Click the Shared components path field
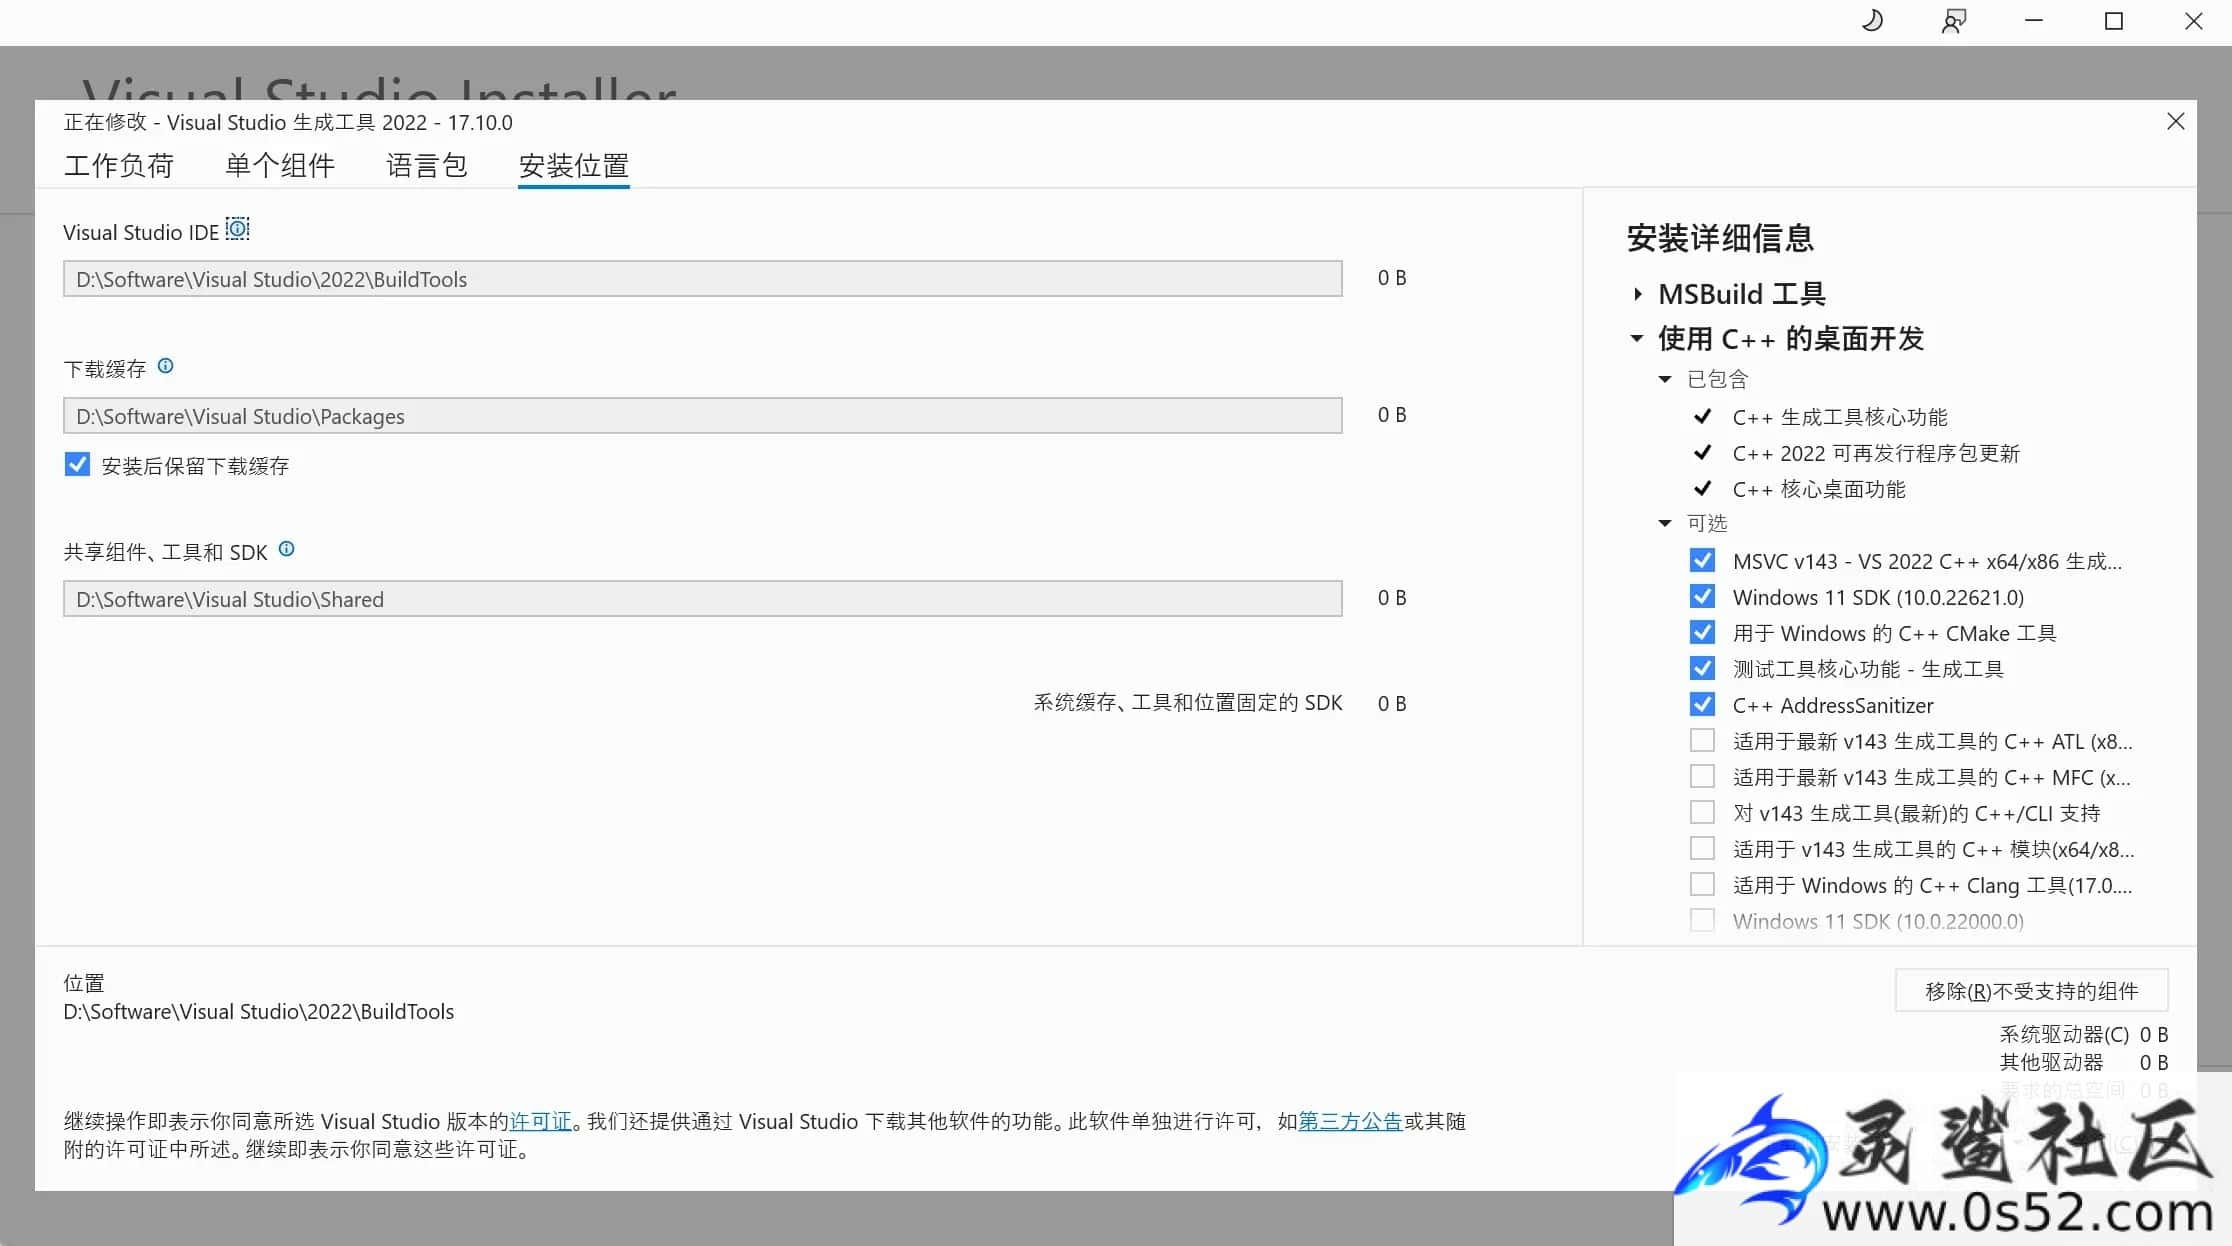This screenshot has width=2232, height=1246. (x=702, y=599)
